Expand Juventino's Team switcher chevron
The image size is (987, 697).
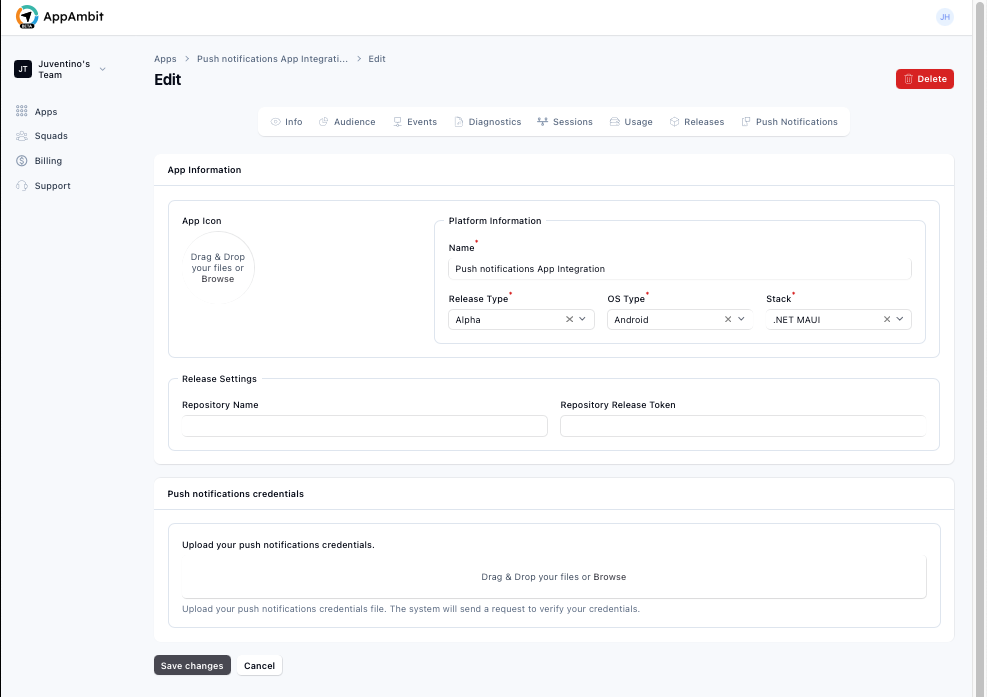101,70
